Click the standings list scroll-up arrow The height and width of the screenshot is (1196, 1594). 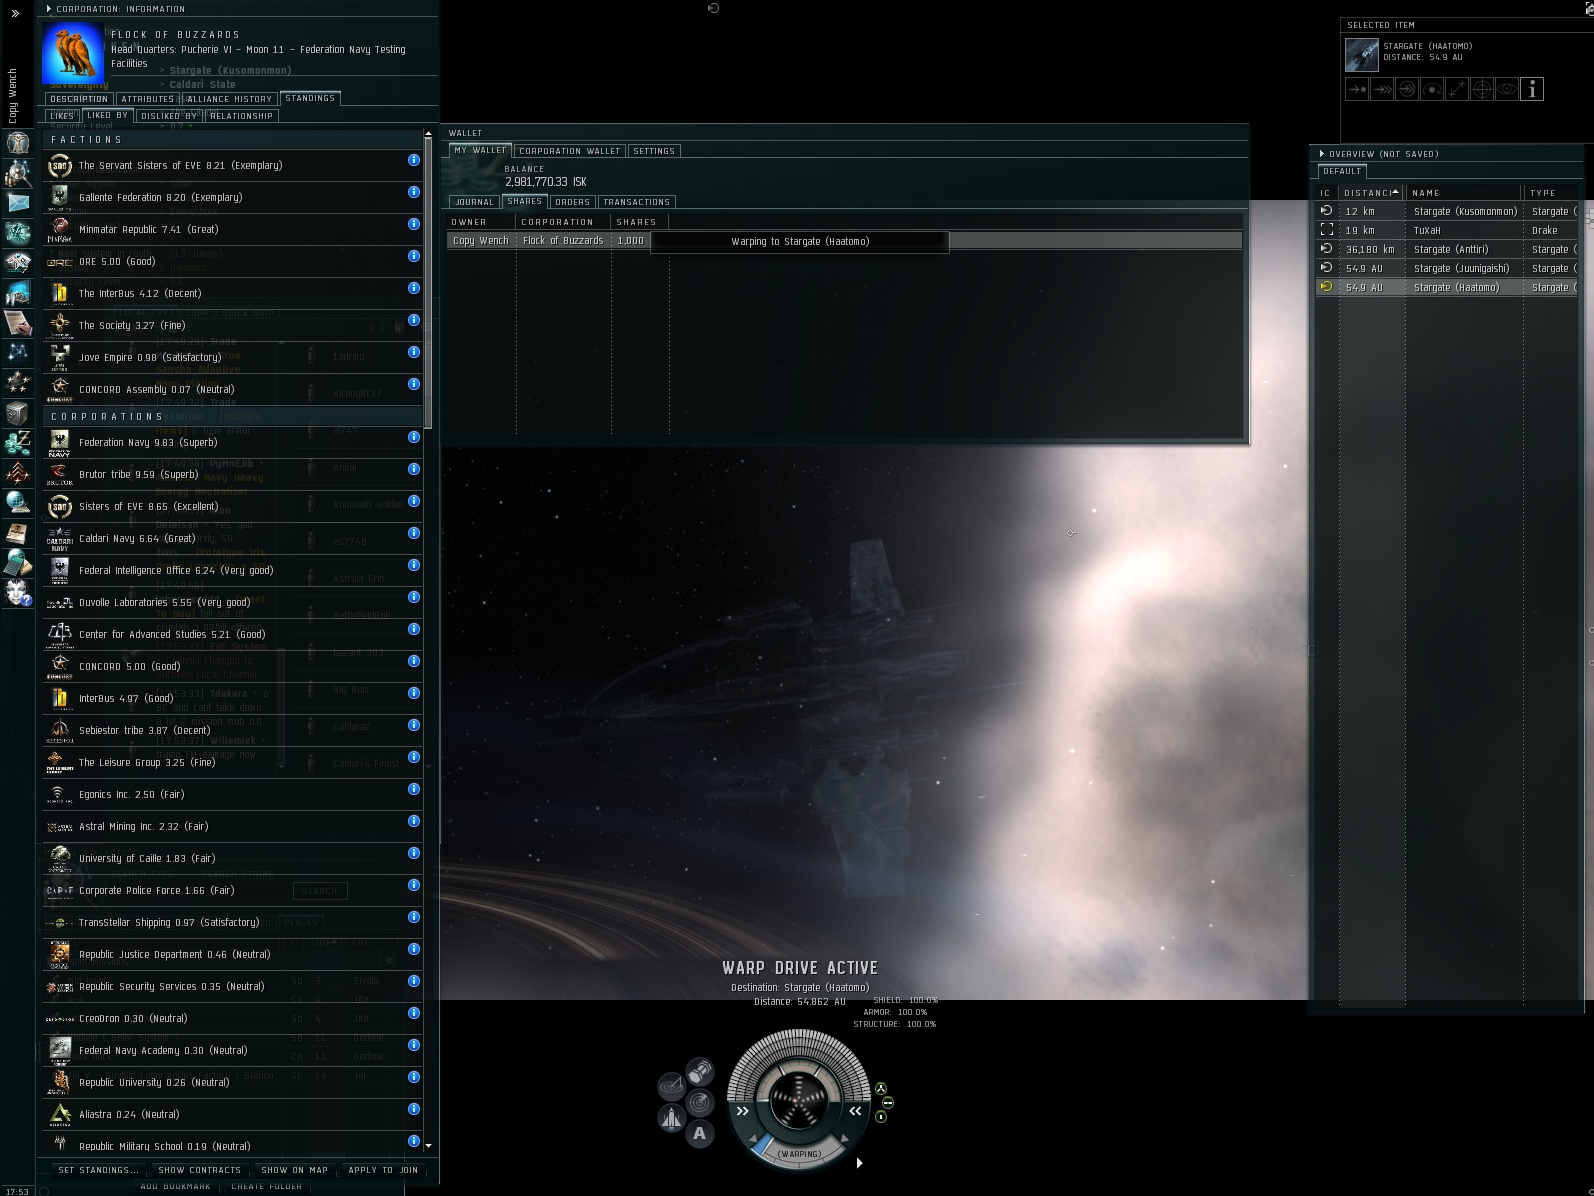click(x=429, y=133)
